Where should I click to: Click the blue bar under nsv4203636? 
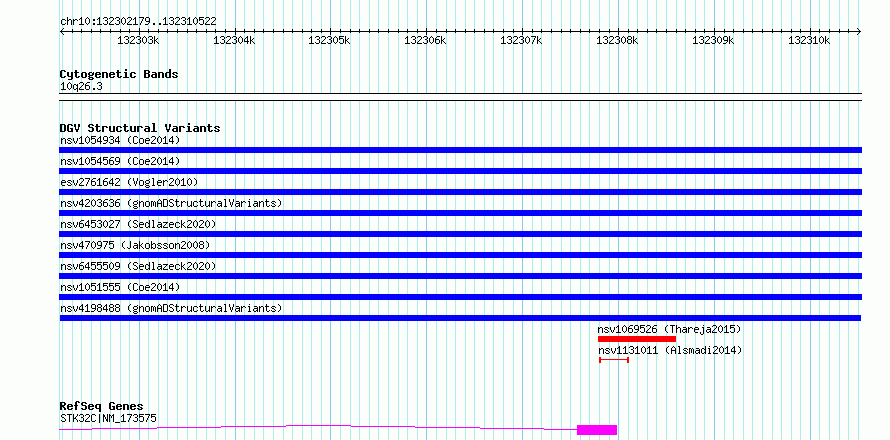point(460,213)
